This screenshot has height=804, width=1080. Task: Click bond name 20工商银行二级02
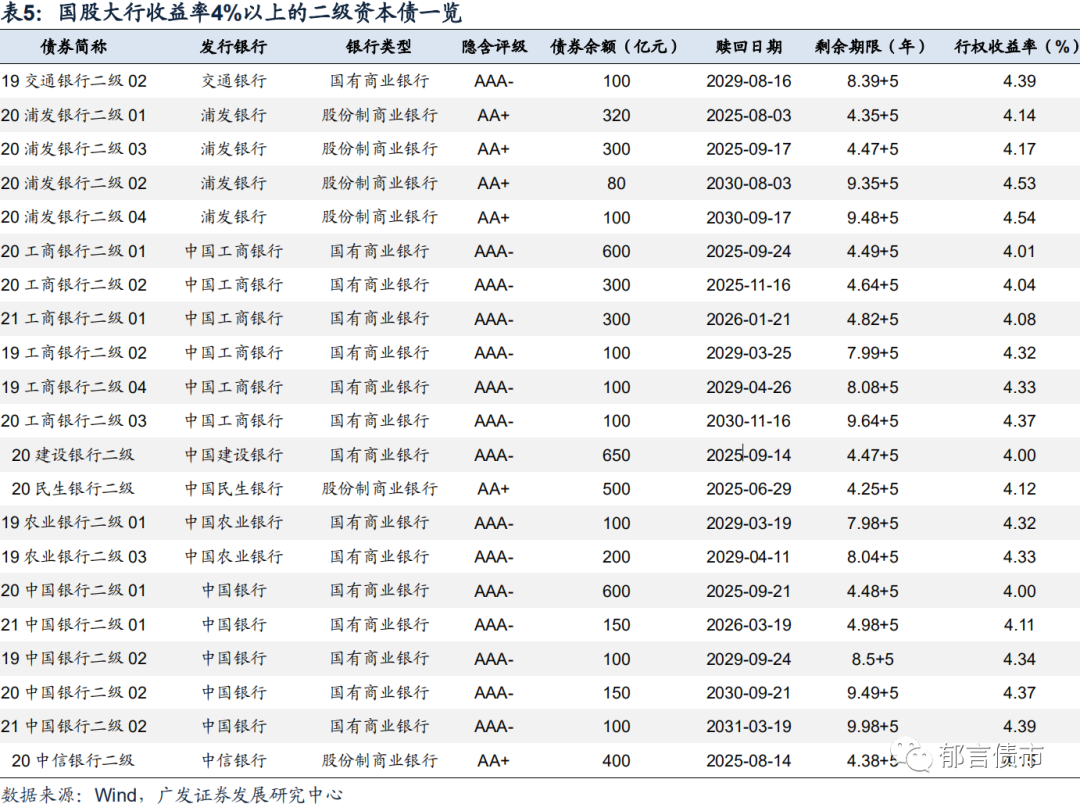74,285
